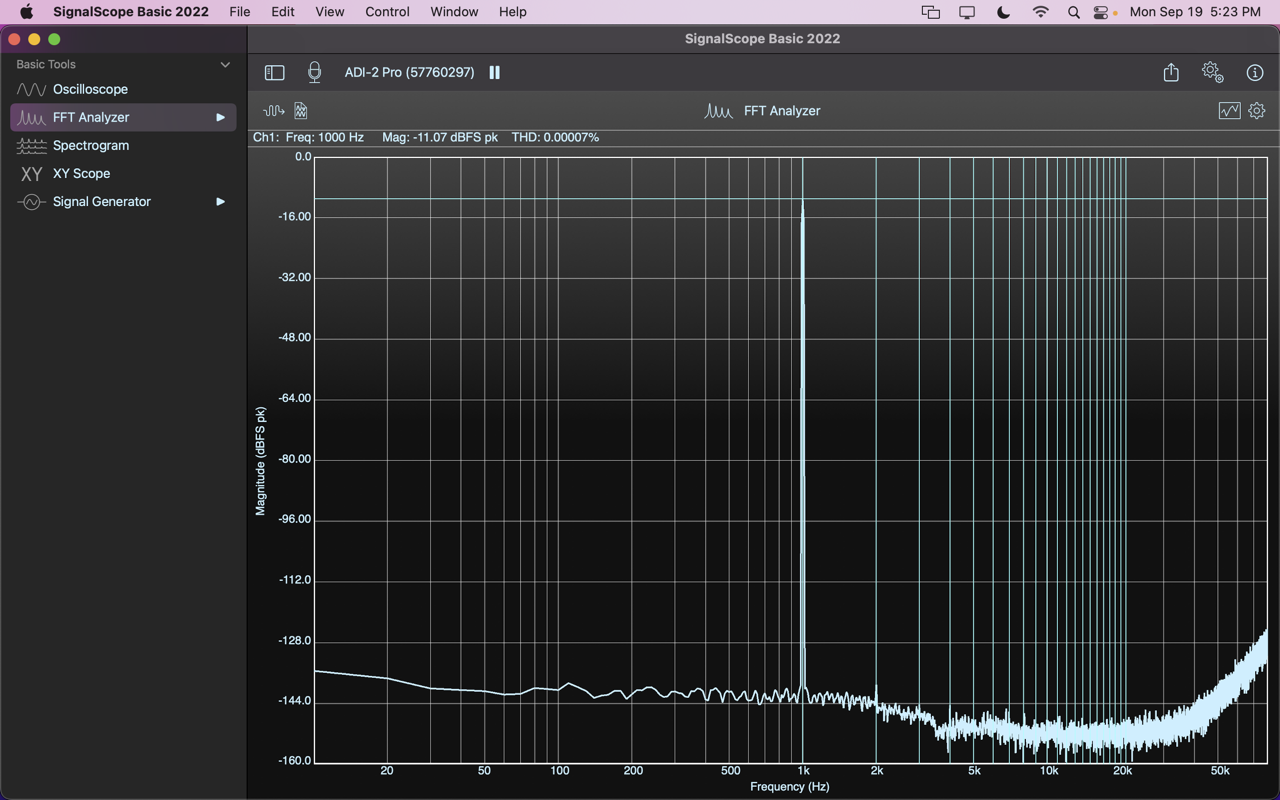This screenshot has width=1280, height=800.
Task: Open the plot display options chart icon
Action: (x=1229, y=111)
